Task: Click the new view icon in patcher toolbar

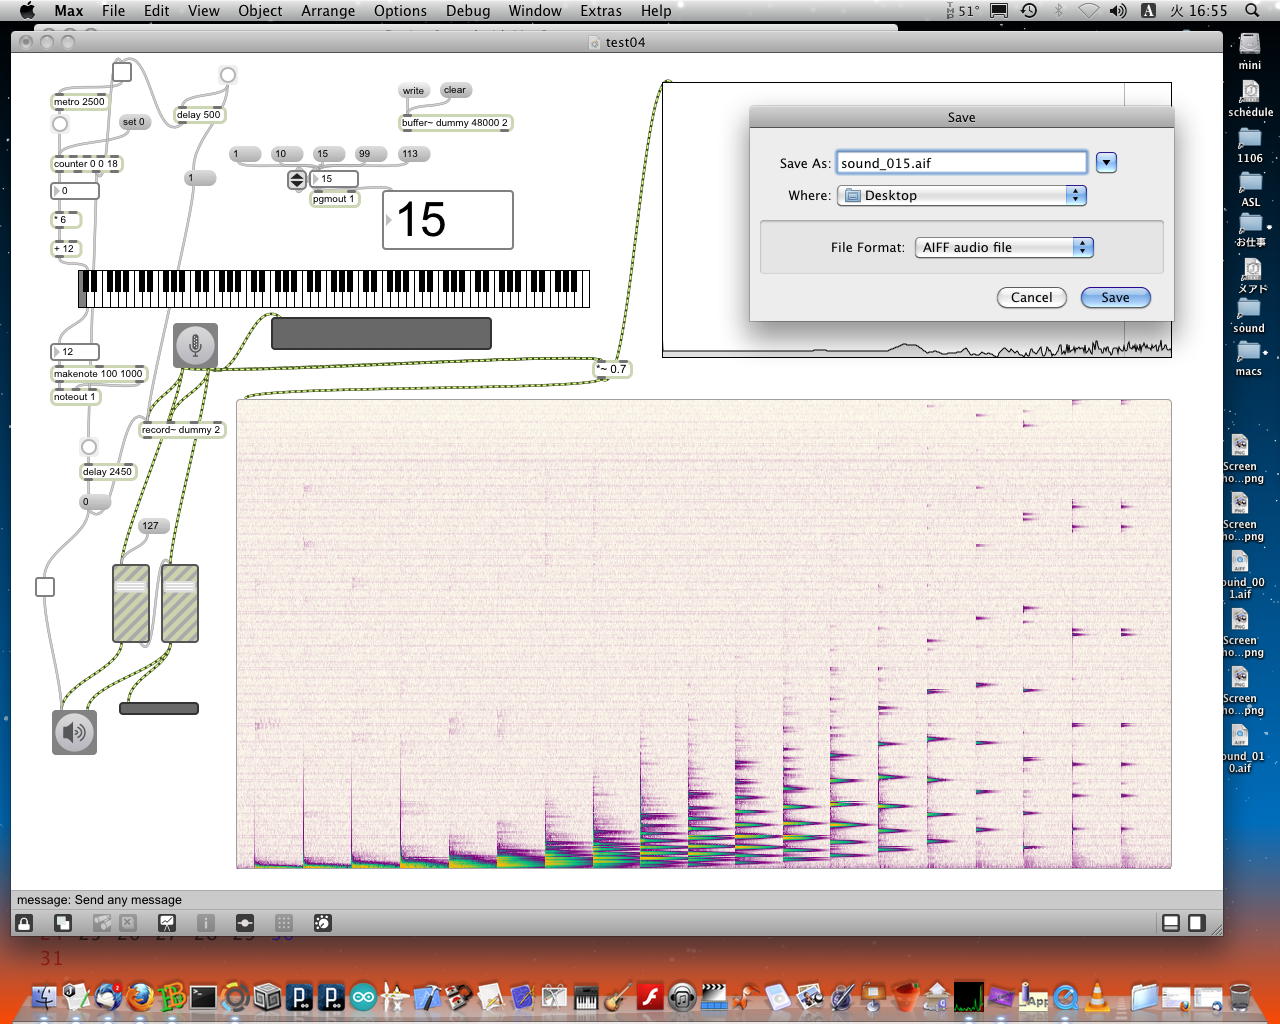Action: point(62,923)
